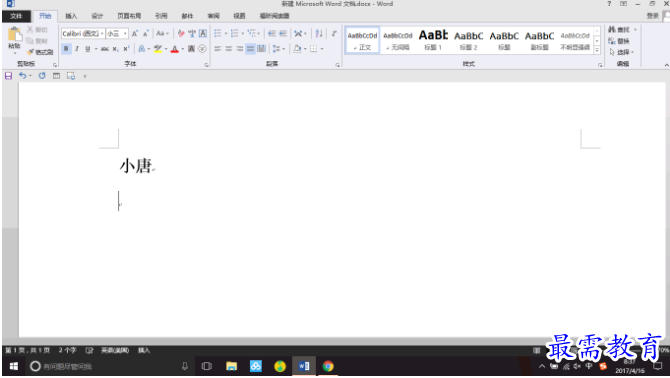Viewport: 670px width, 378px height.
Task: Center align the text
Action: click(229, 49)
